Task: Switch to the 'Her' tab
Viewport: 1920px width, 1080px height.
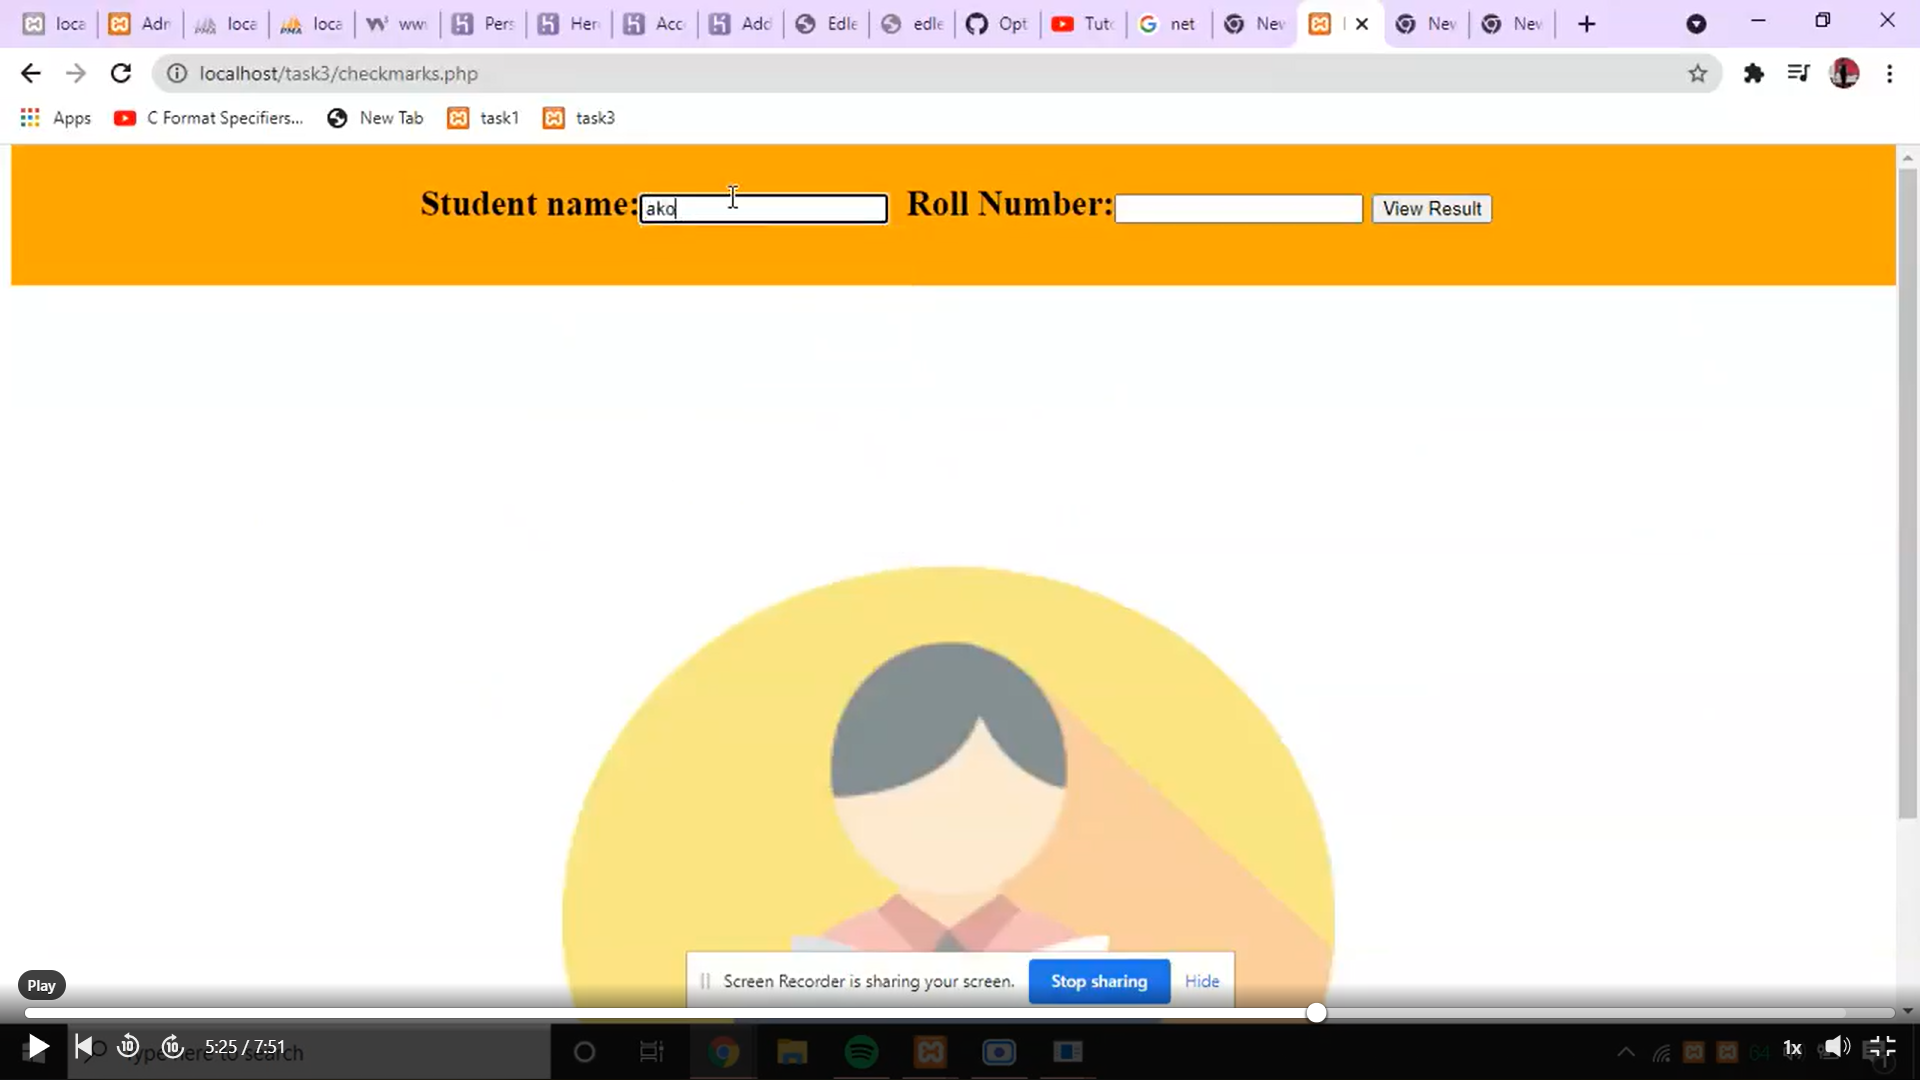Action: pyautogui.click(x=570, y=24)
